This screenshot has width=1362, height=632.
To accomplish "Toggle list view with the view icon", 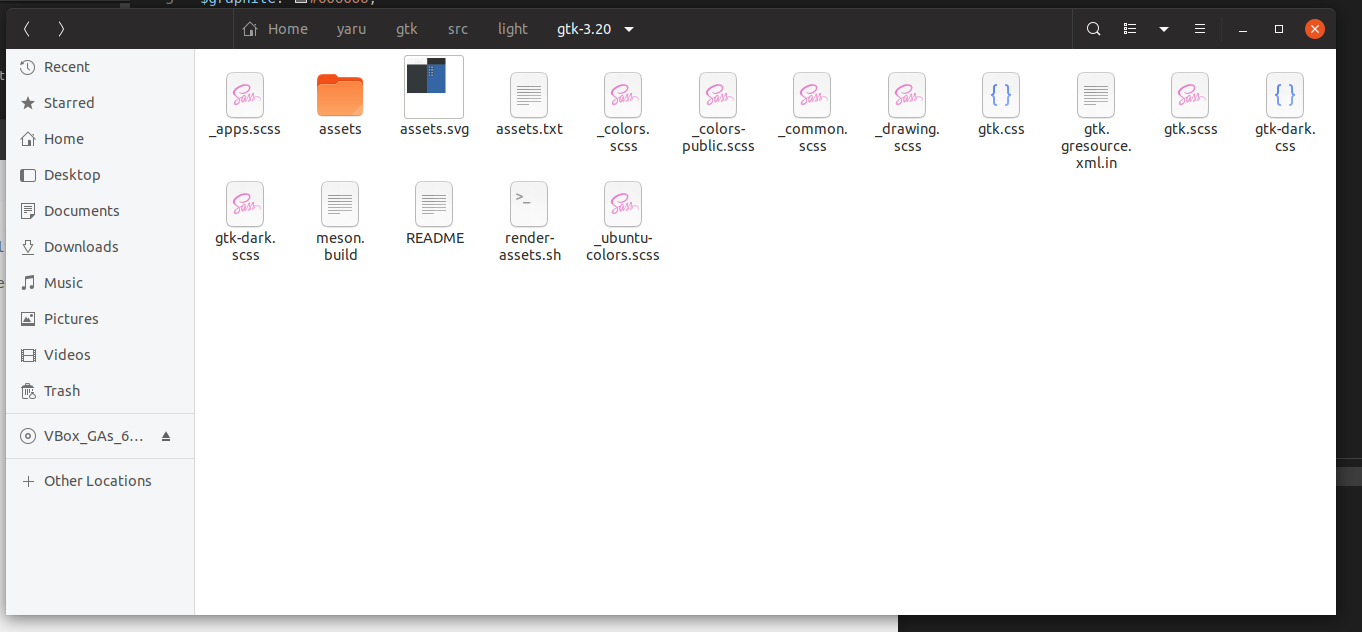I will click(x=1130, y=29).
